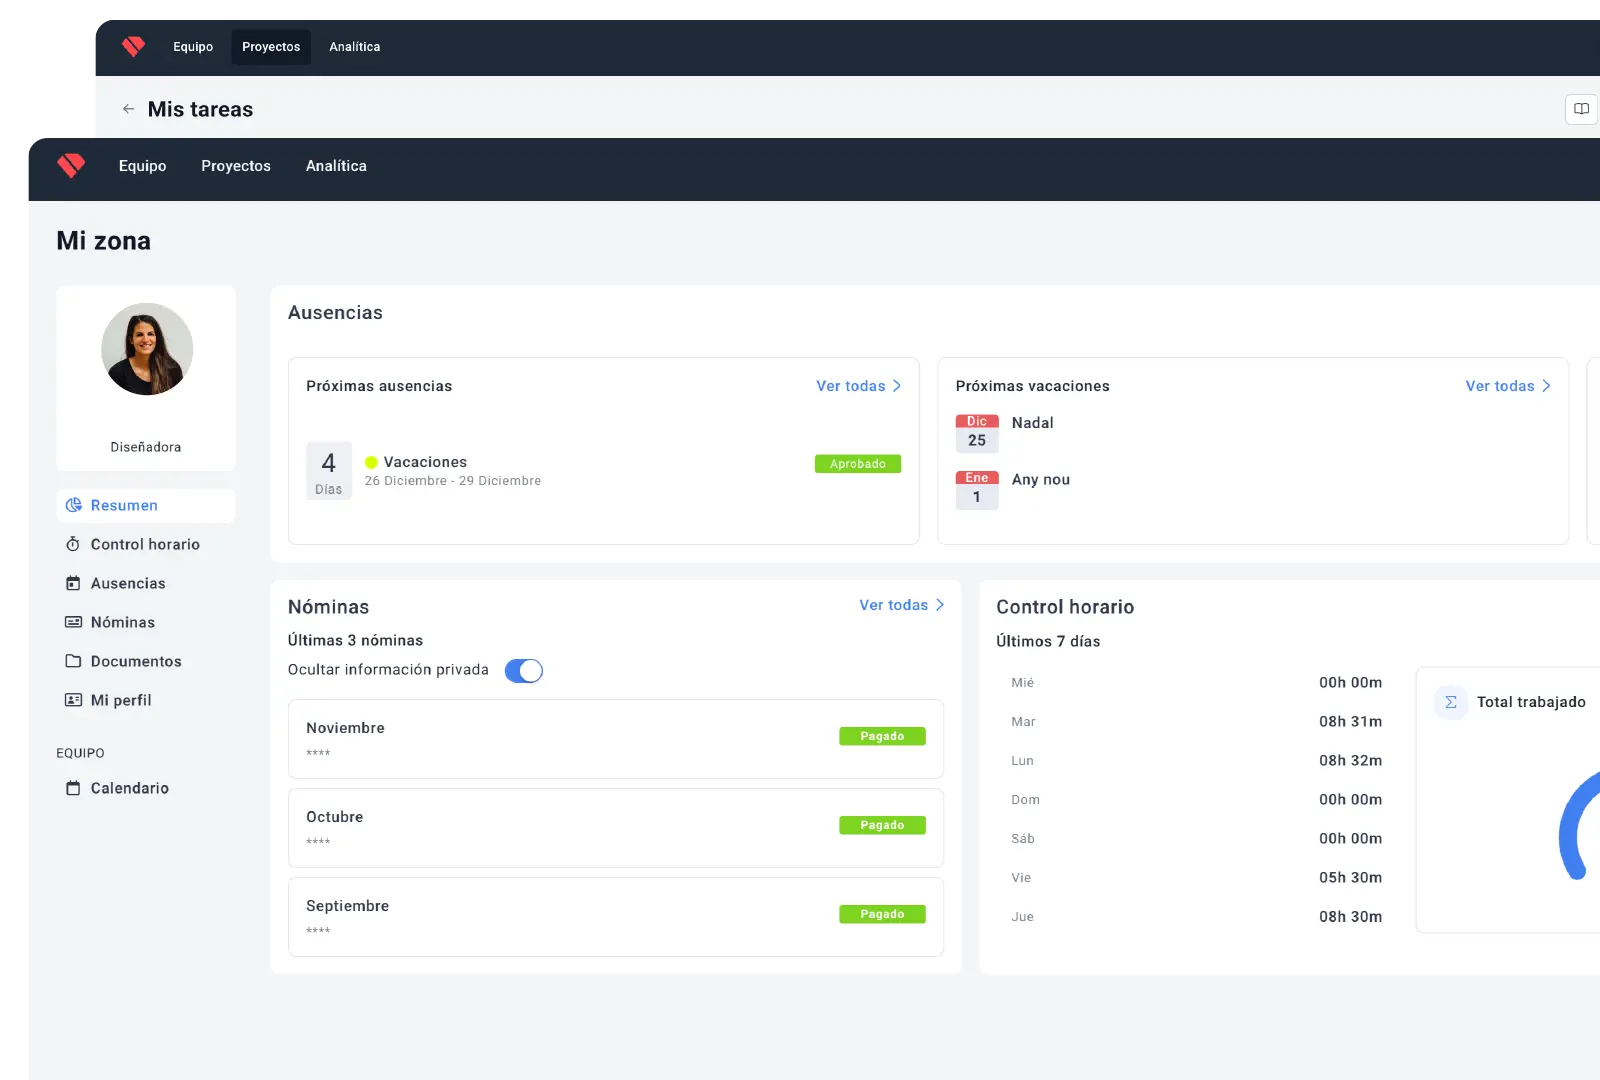Click the Documentos folder icon
Image resolution: width=1600 pixels, height=1080 pixels.
(73, 661)
